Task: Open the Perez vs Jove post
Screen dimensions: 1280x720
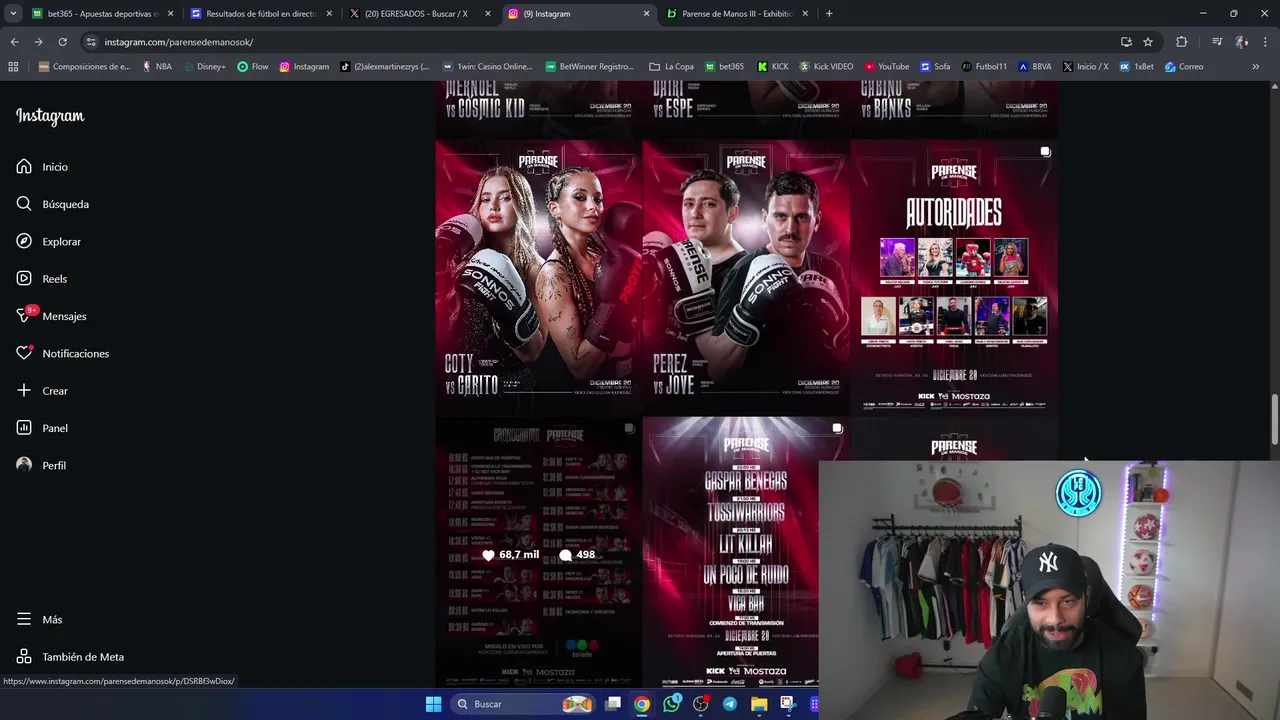Action: [x=746, y=277]
